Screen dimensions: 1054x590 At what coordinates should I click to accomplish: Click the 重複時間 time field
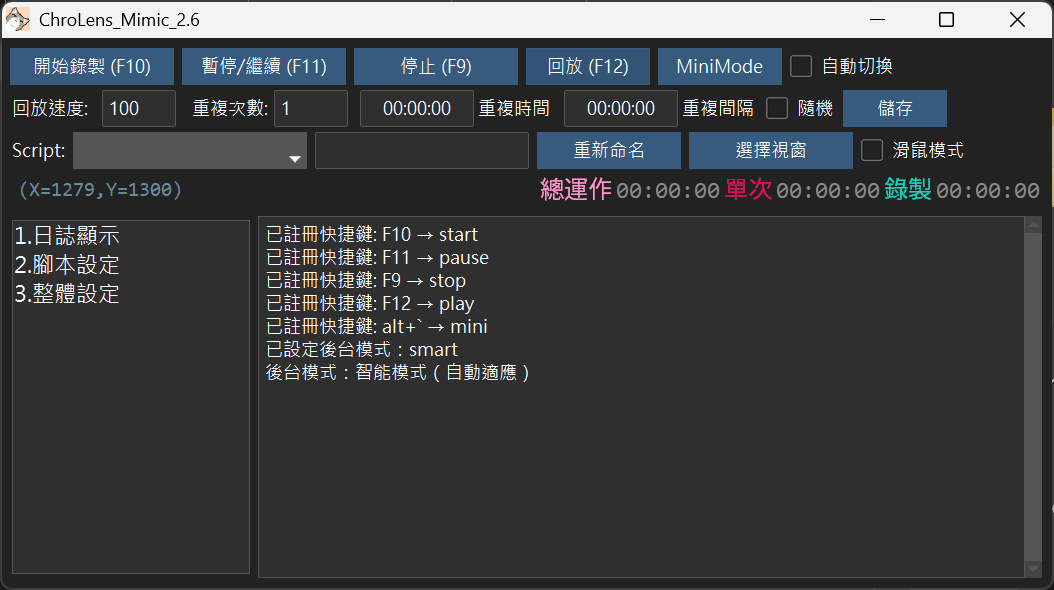point(417,108)
